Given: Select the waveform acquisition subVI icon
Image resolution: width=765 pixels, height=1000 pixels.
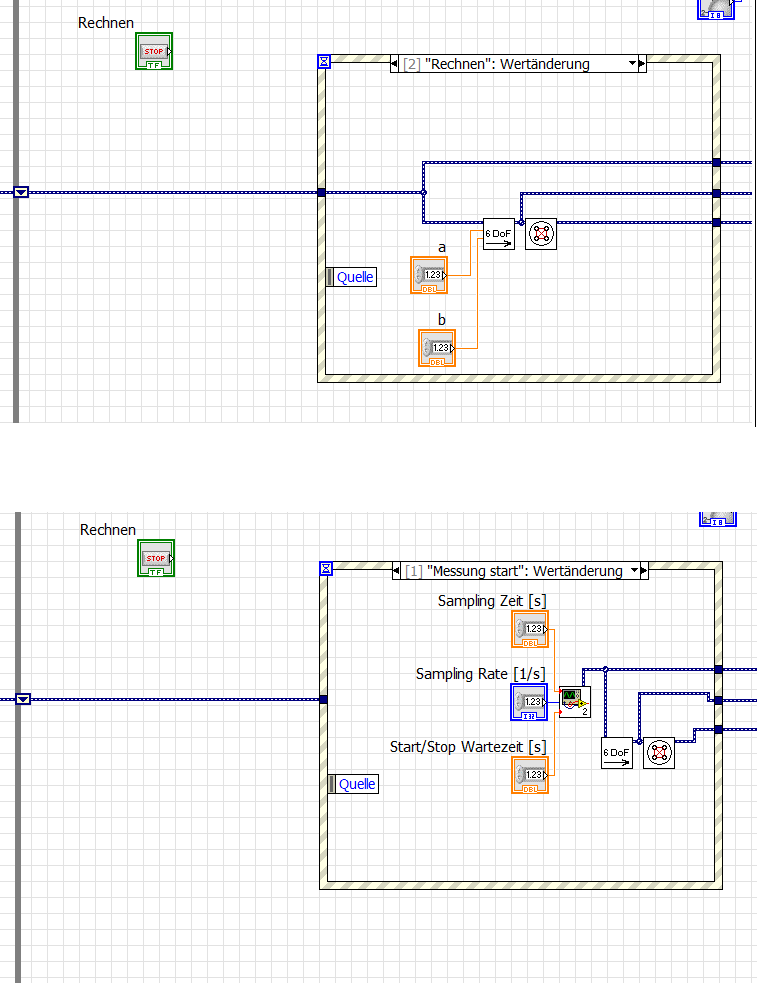Looking at the screenshot, I should click(x=574, y=702).
